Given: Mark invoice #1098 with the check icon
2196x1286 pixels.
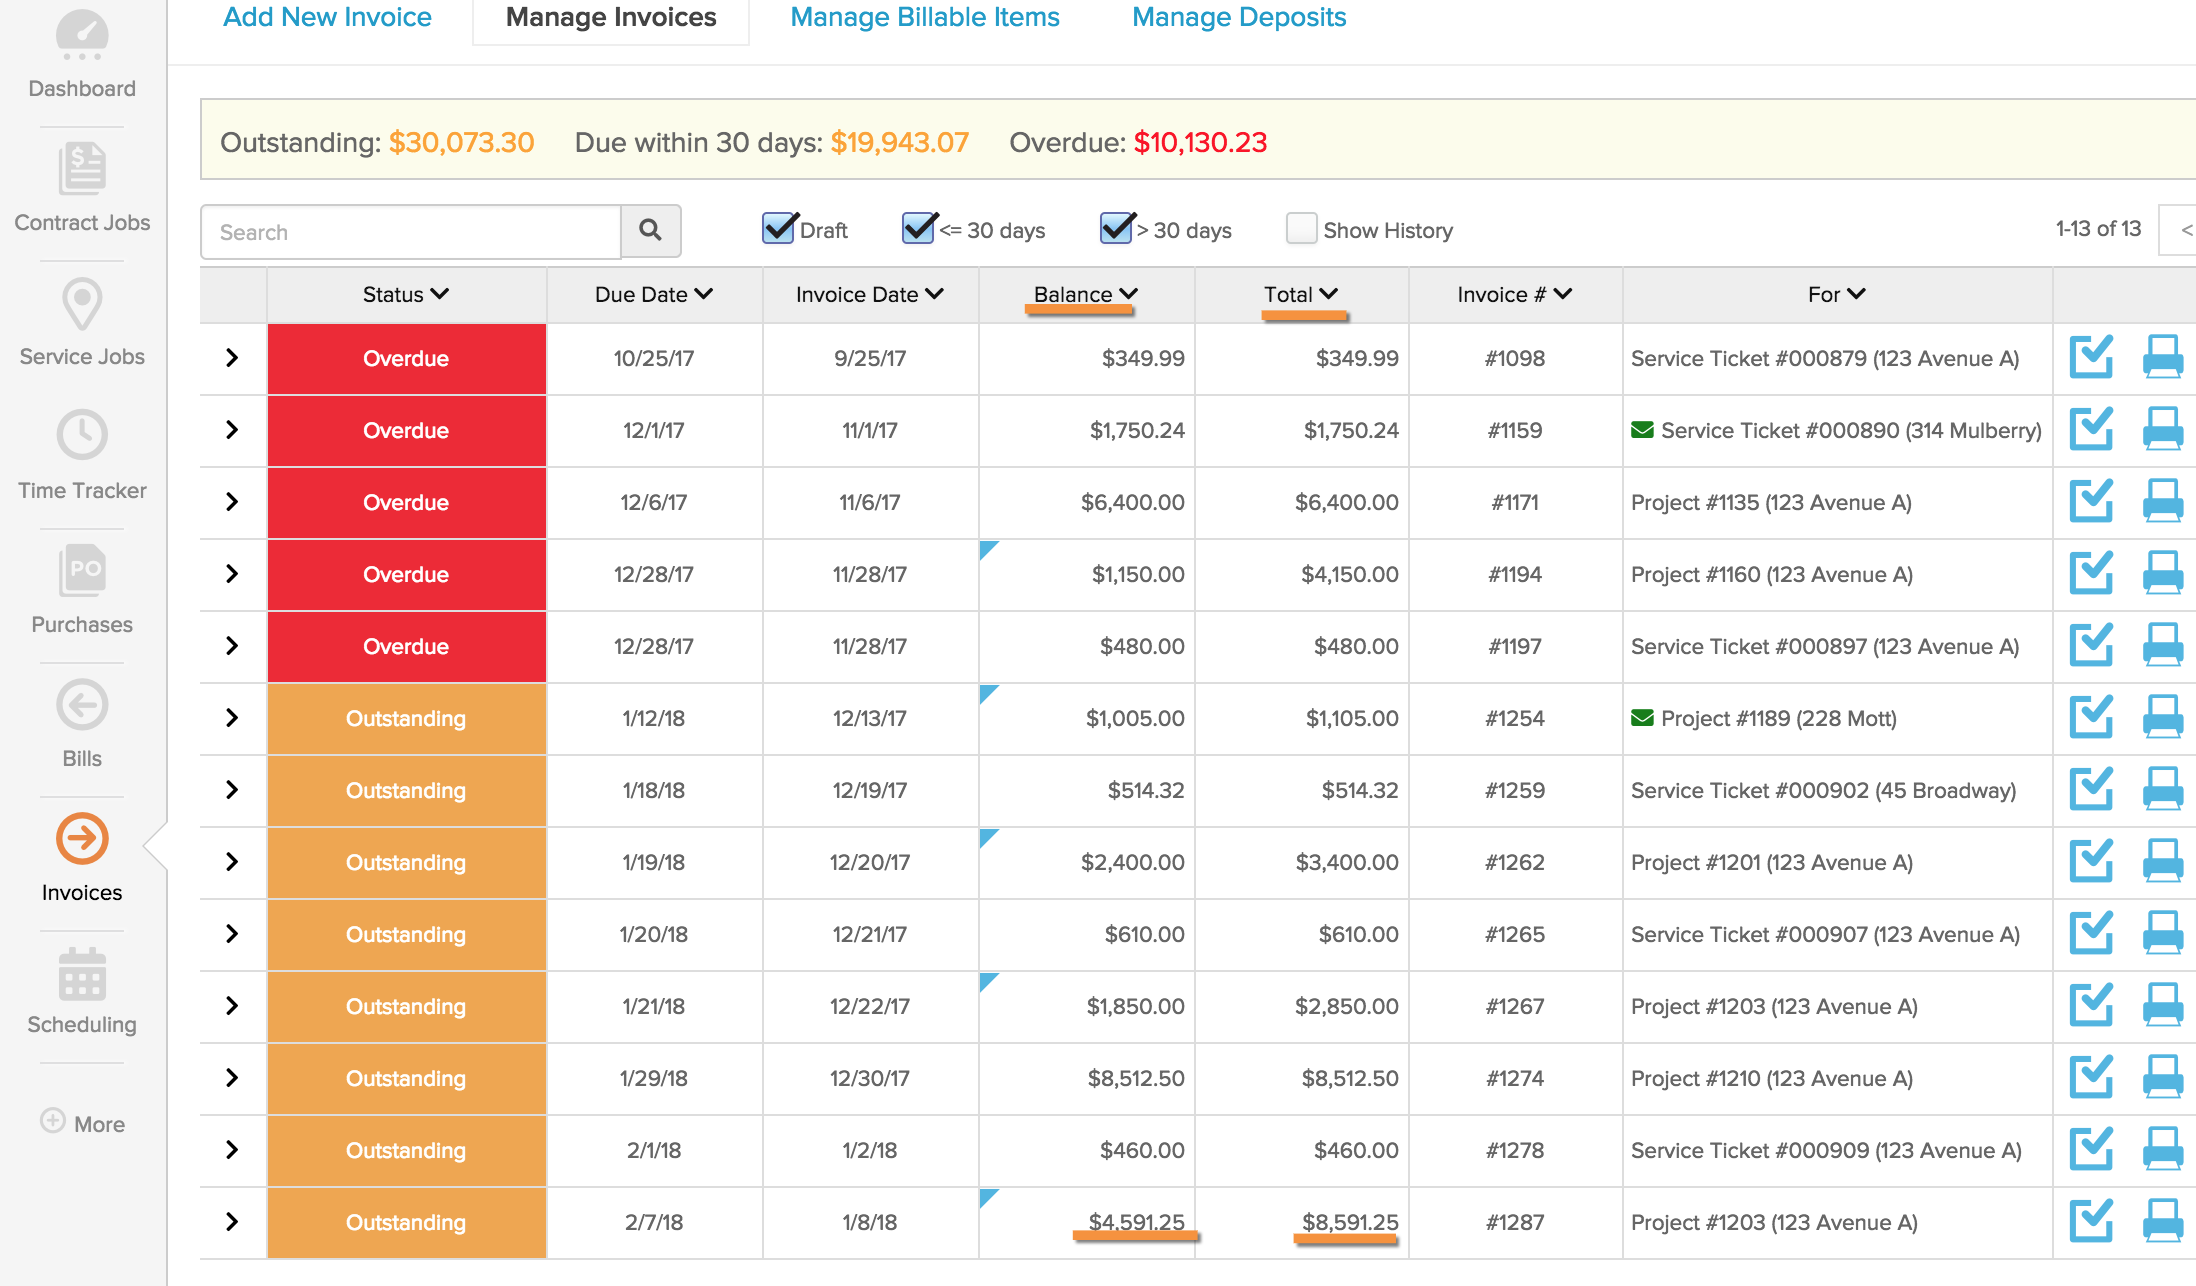Looking at the screenshot, I should coord(2092,357).
